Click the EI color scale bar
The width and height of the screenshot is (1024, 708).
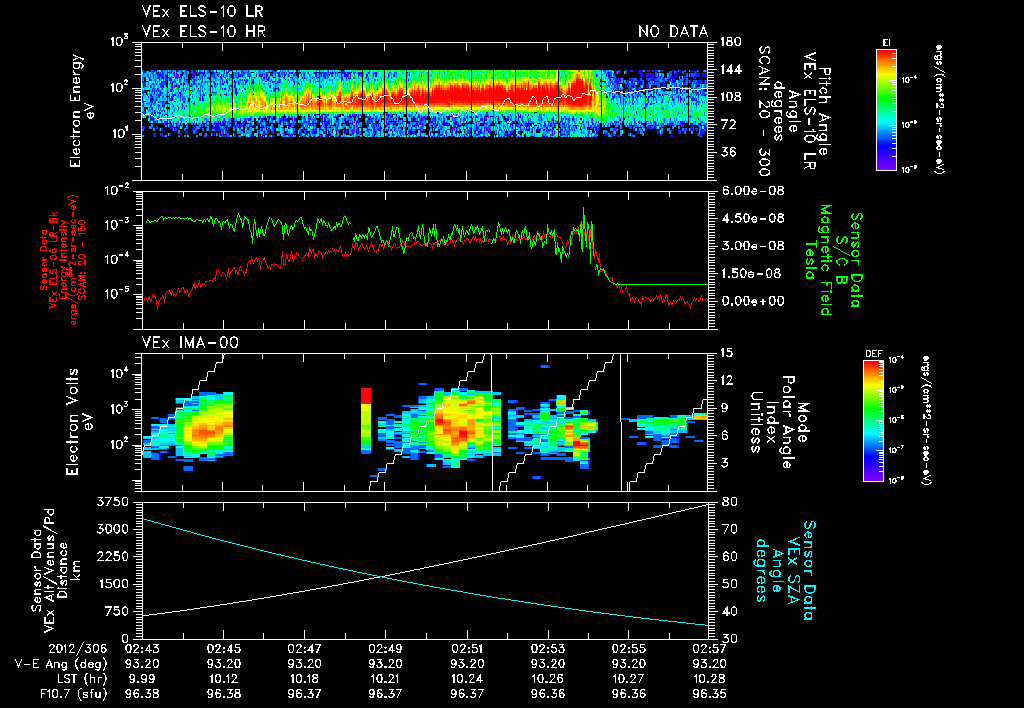(886, 109)
